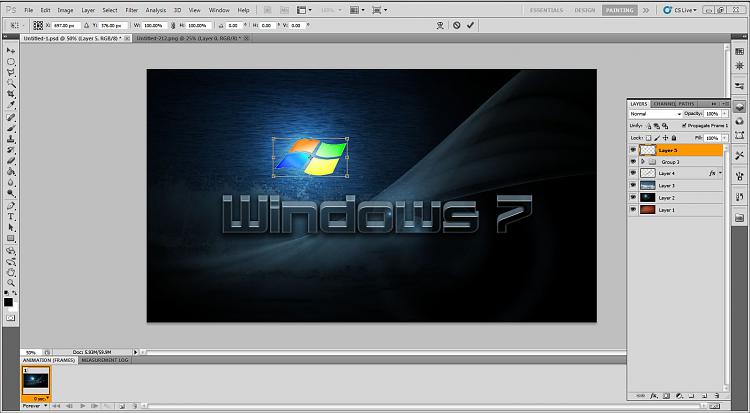Select the Move tool

point(11,51)
